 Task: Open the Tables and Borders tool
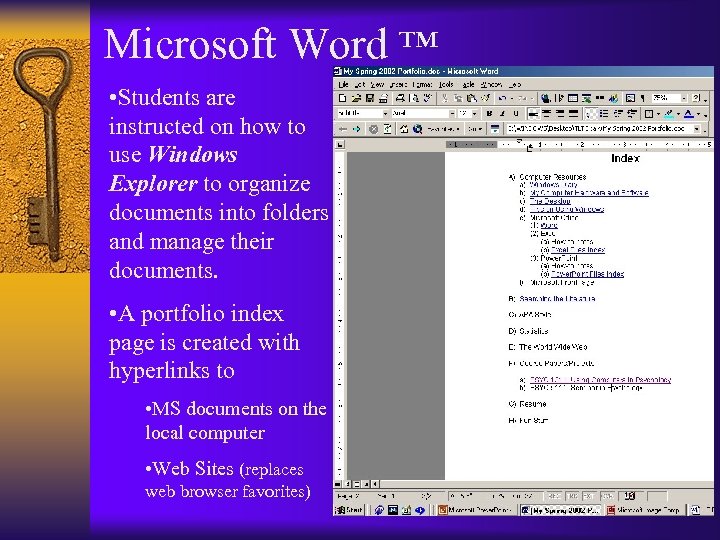[559, 98]
